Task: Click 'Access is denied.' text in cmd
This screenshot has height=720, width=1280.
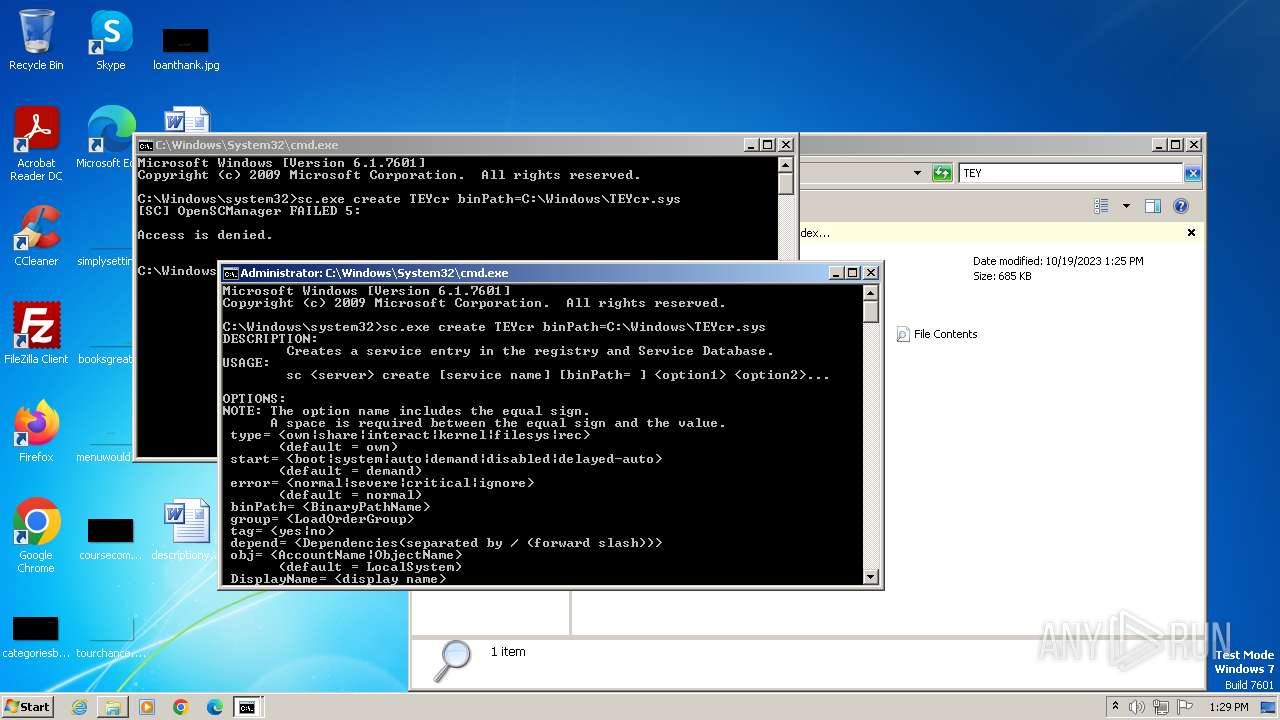Action: (205, 235)
